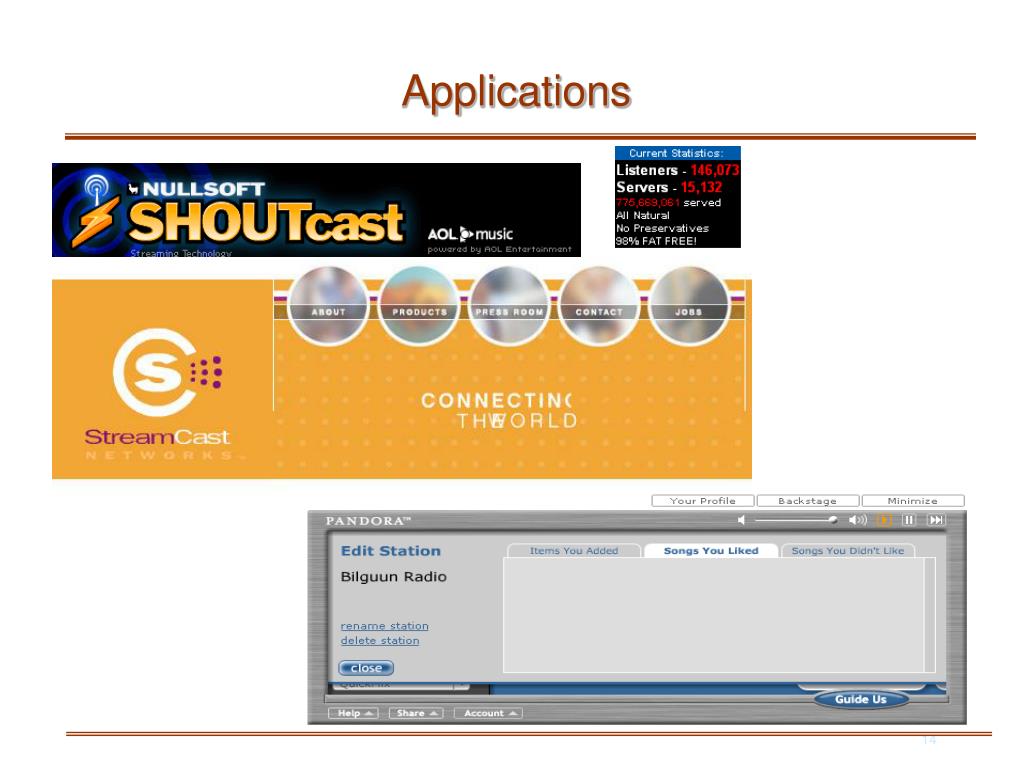Click the rename station link

click(x=385, y=626)
